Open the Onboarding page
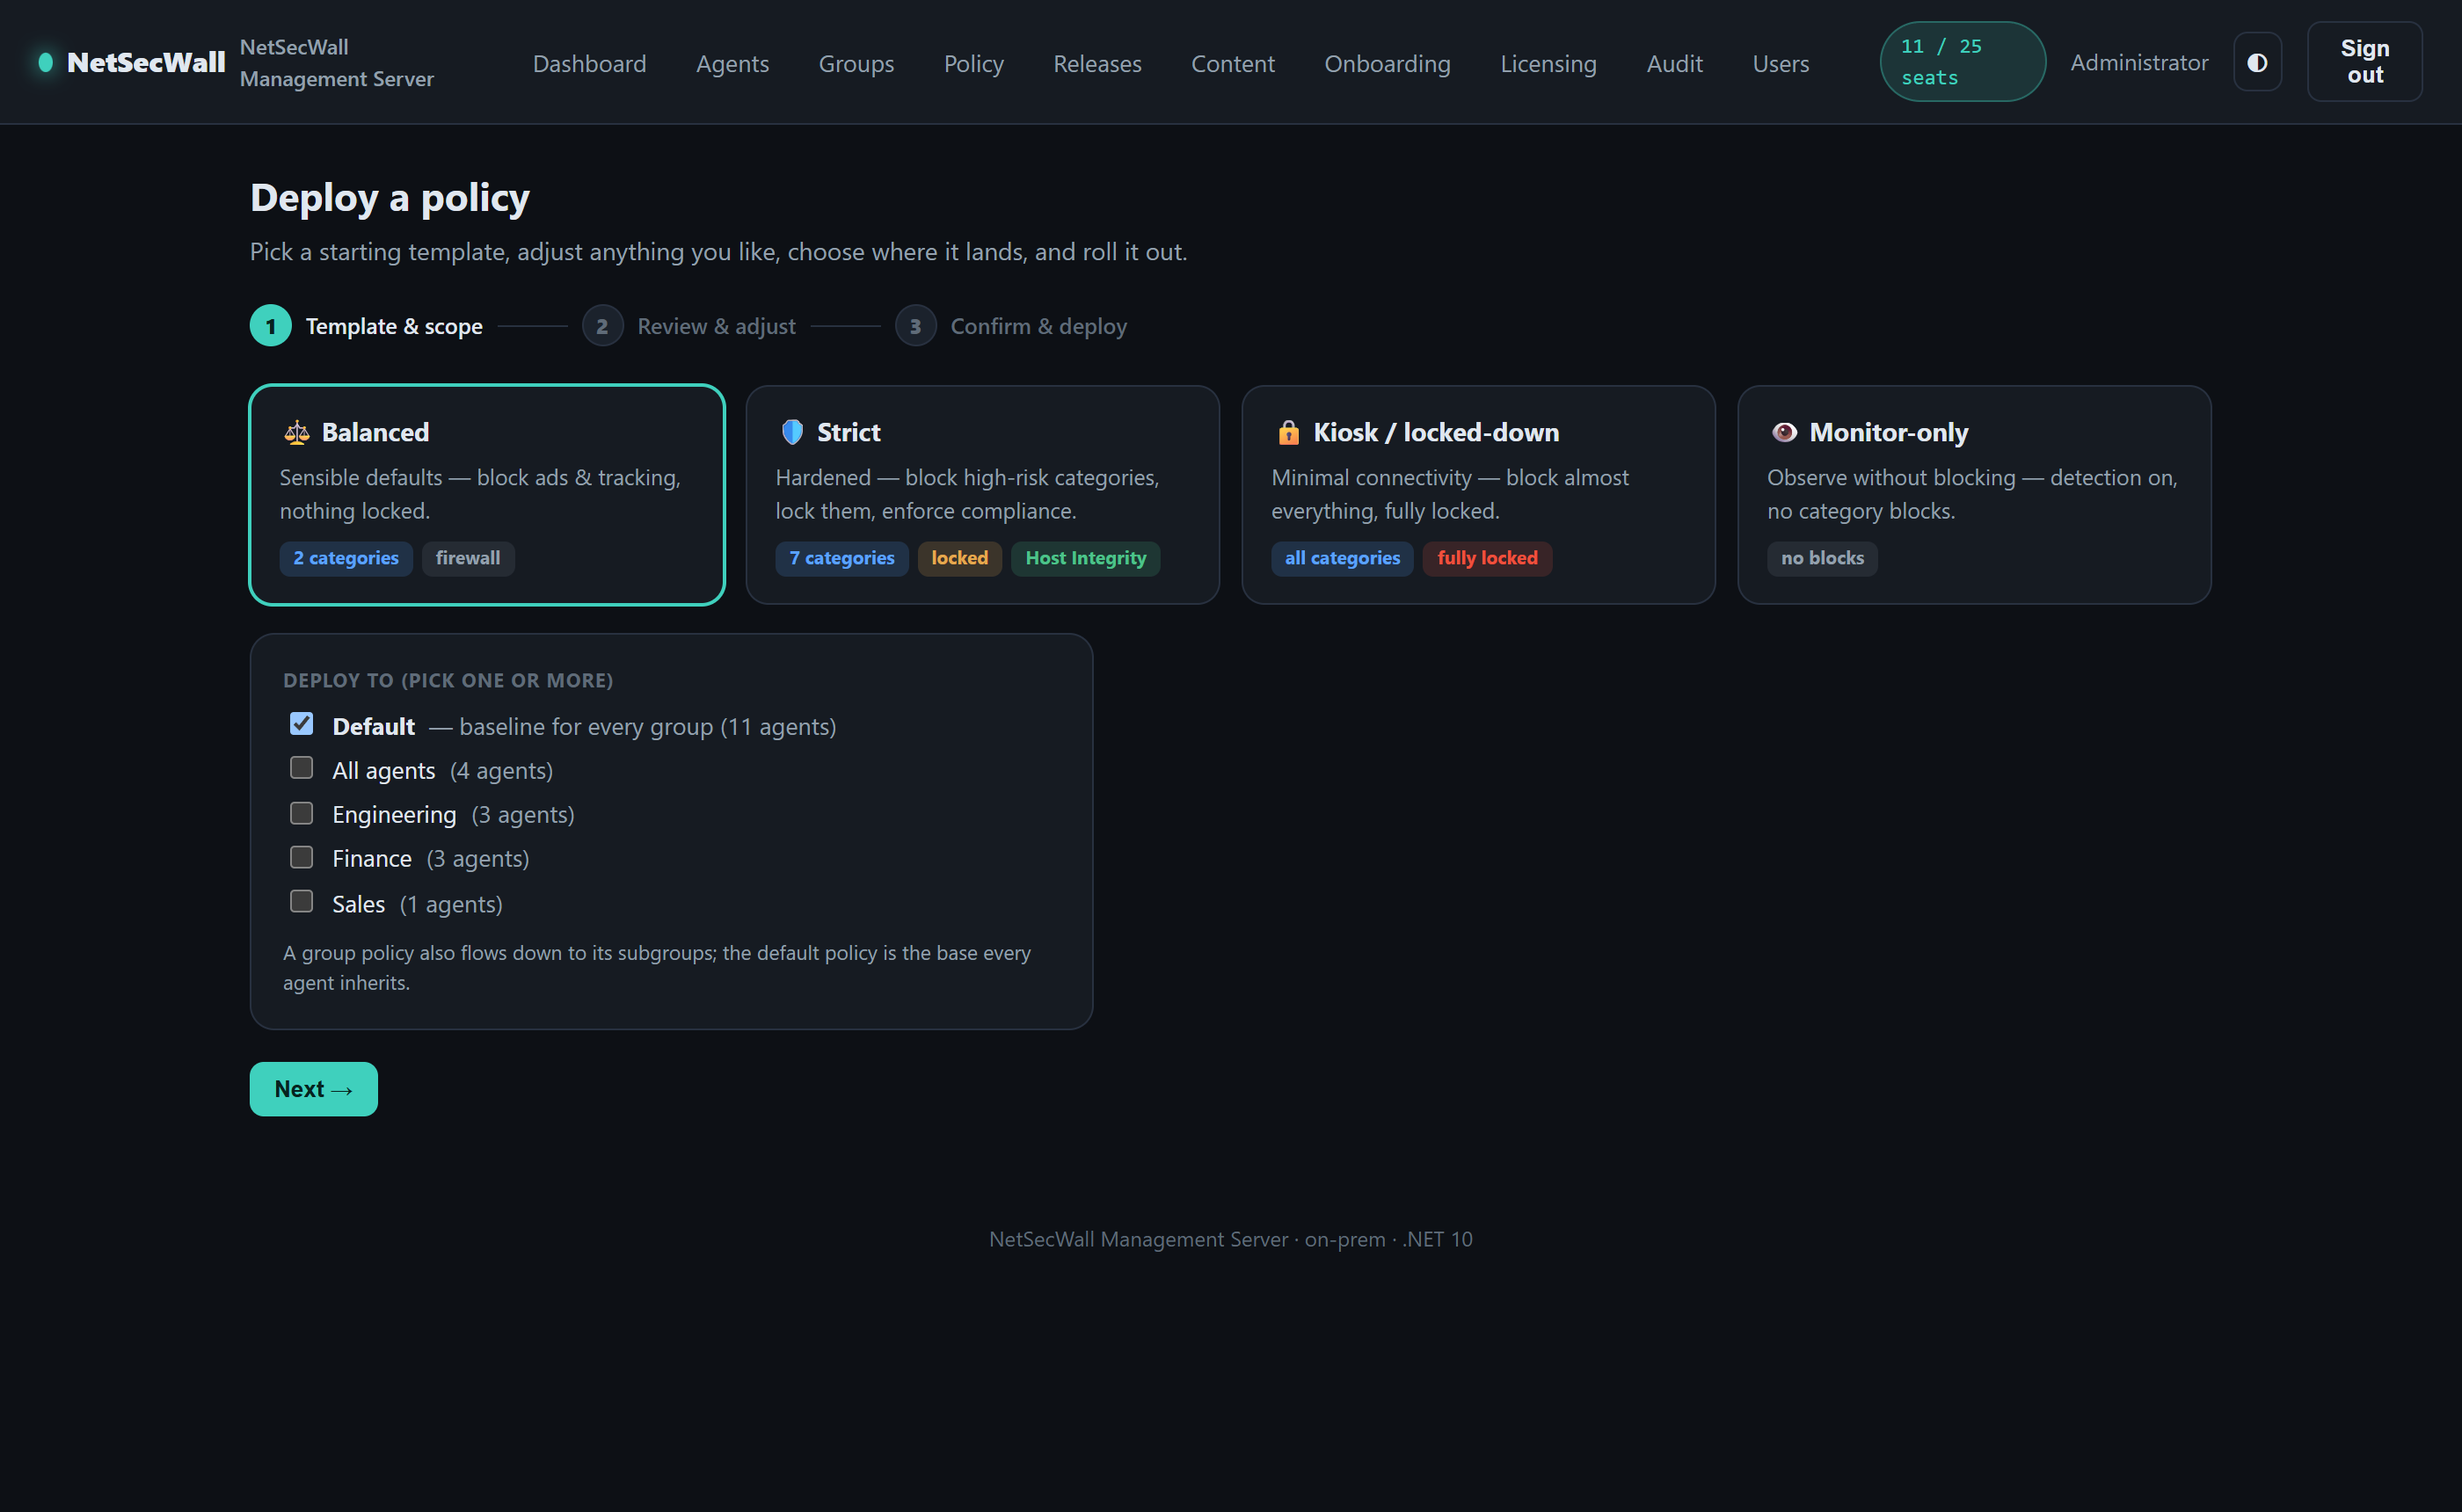This screenshot has height=1512, width=2462. tap(1387, 63)
